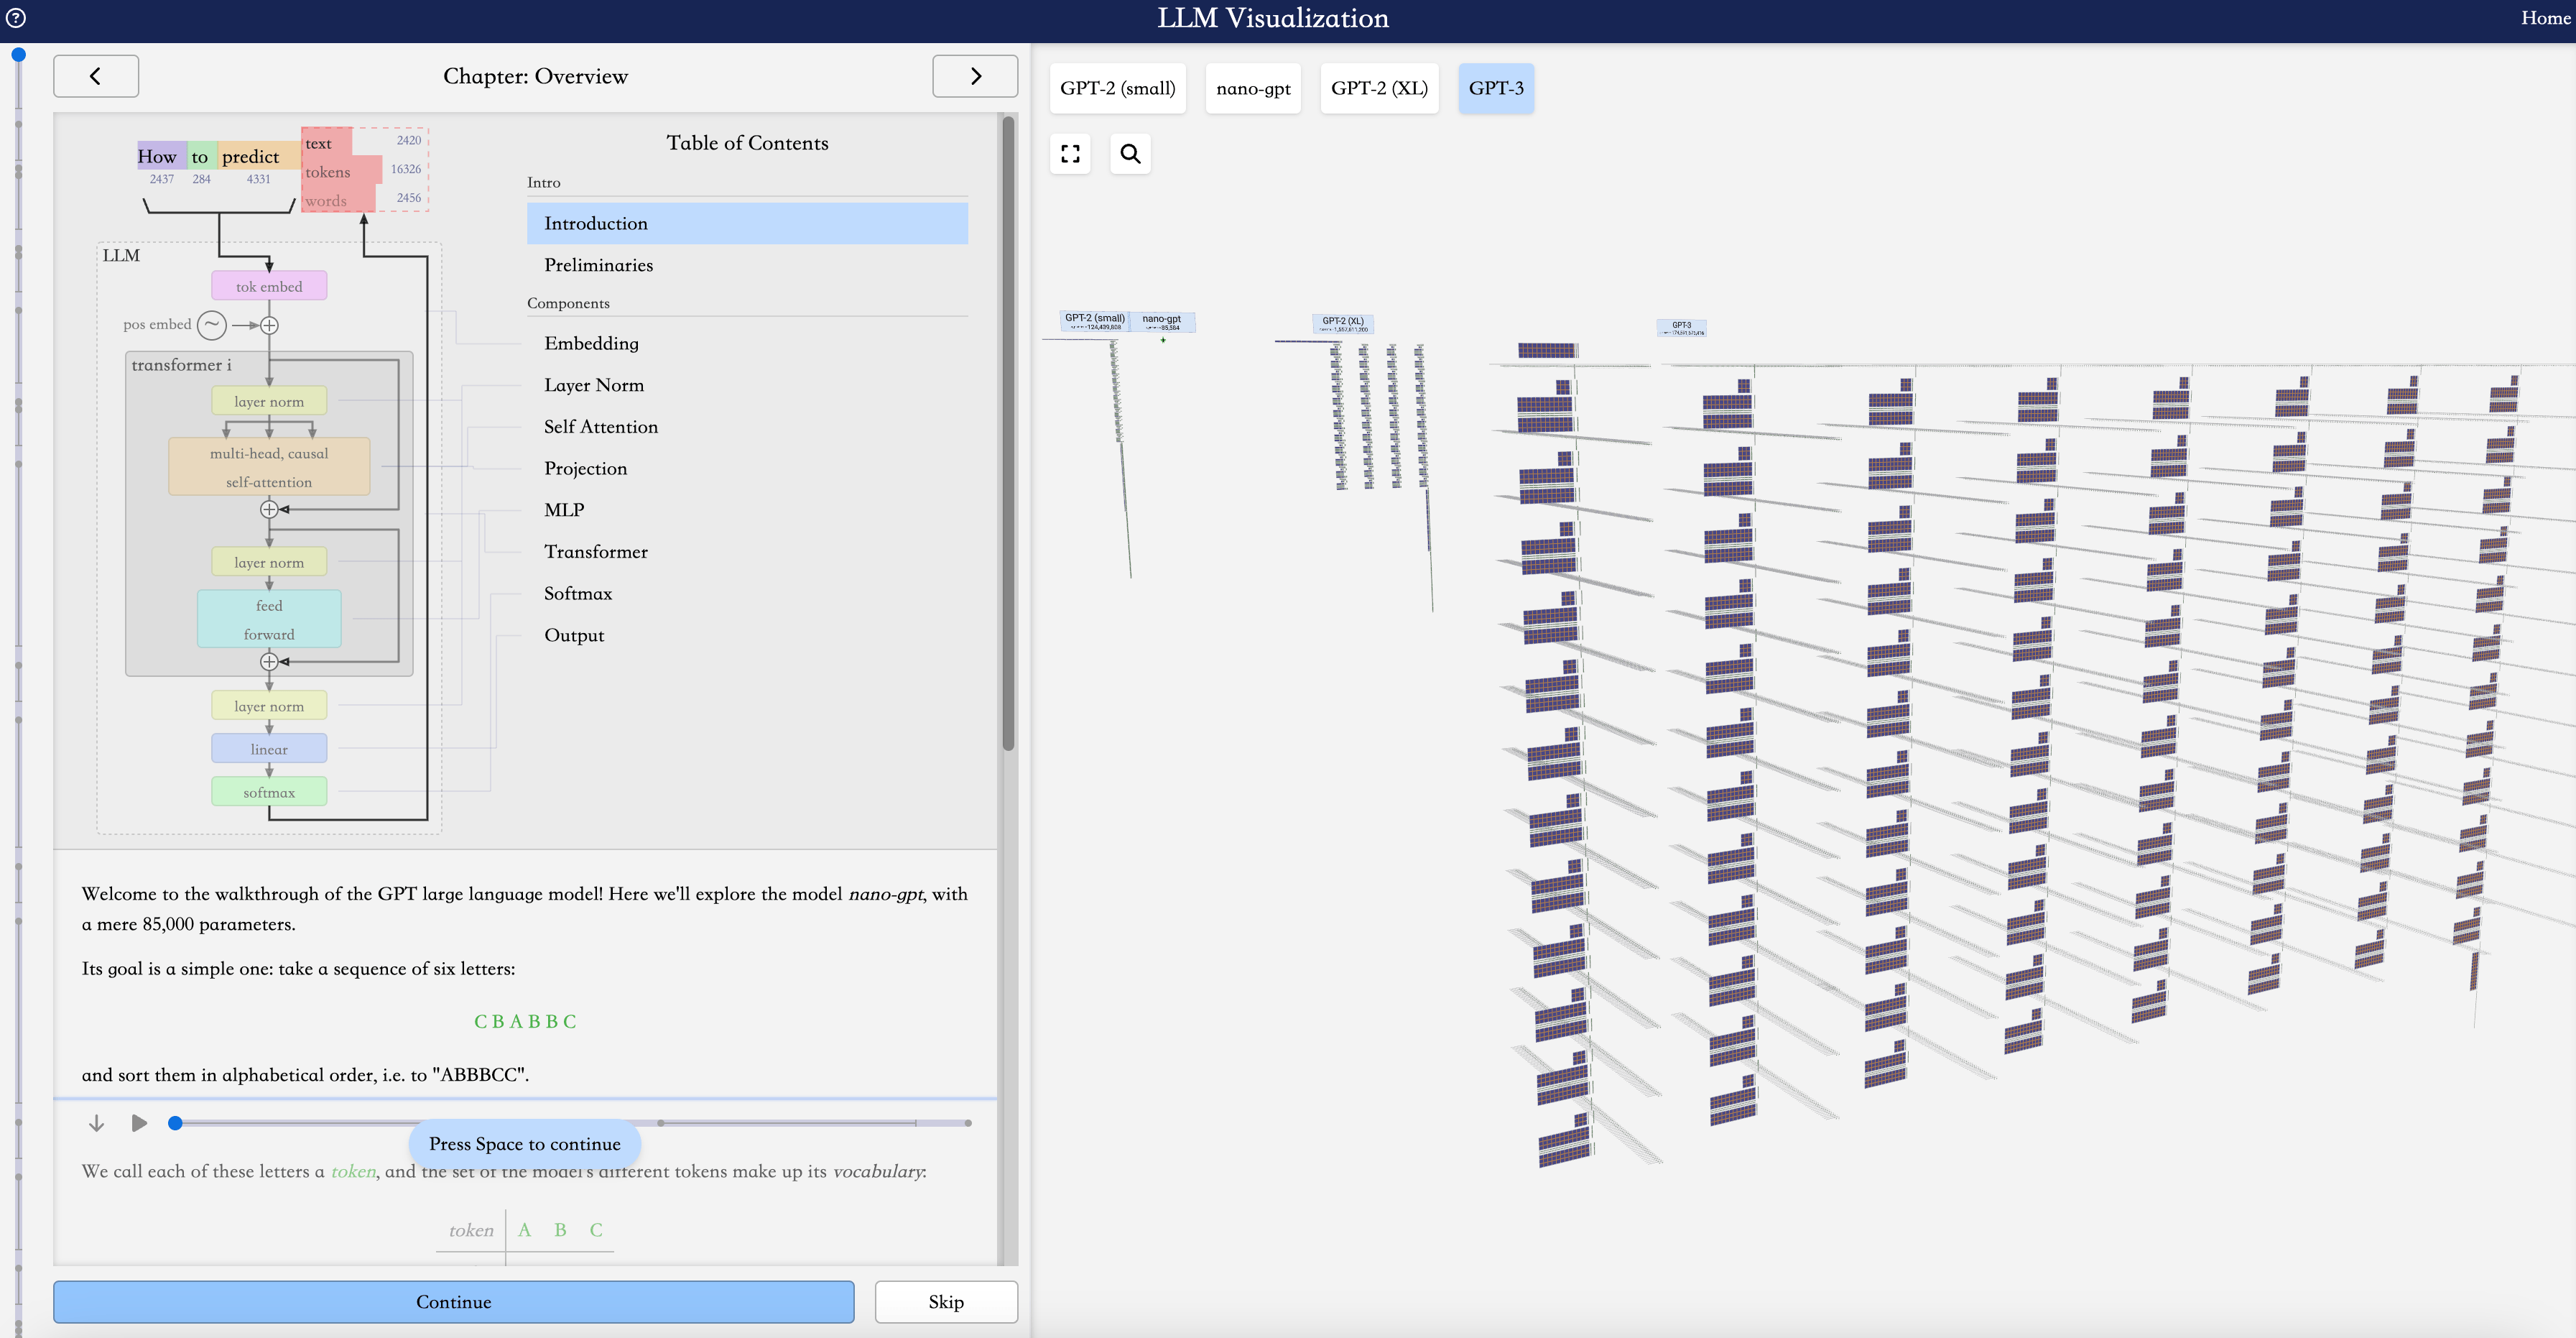Viewport: 2576px width, 1338px height.
Task: Open the Layer Norm section
Action: [x=747, y=385]
